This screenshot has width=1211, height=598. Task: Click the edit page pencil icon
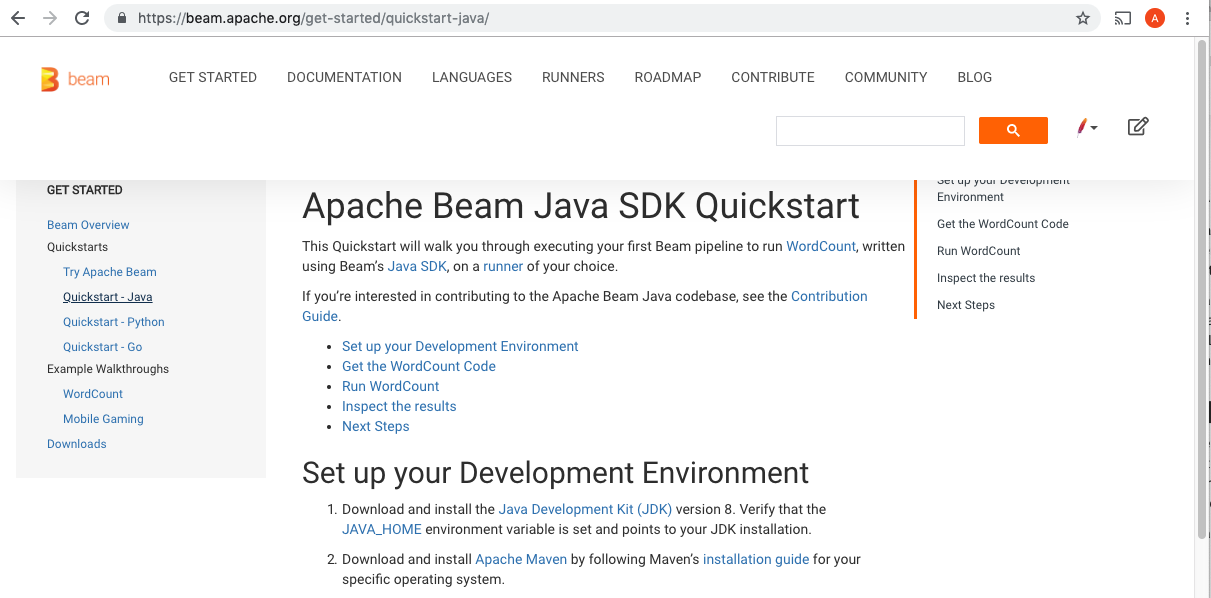click(x=1138, y=126)
